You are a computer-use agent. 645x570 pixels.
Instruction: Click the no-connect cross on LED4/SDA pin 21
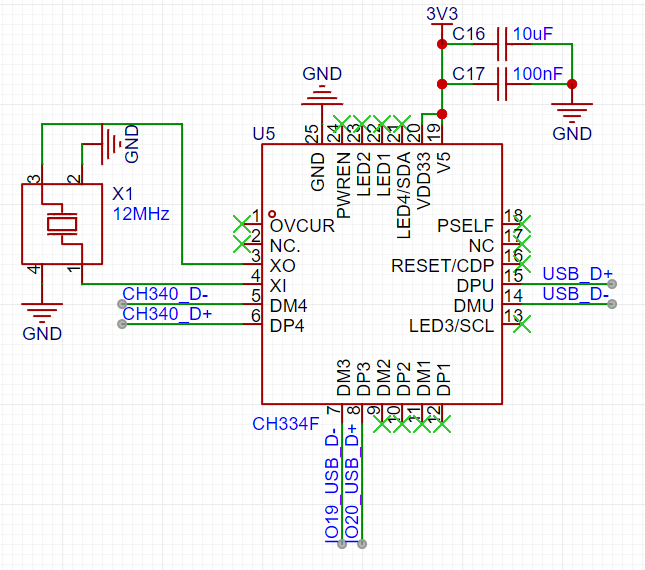(402, 124)
